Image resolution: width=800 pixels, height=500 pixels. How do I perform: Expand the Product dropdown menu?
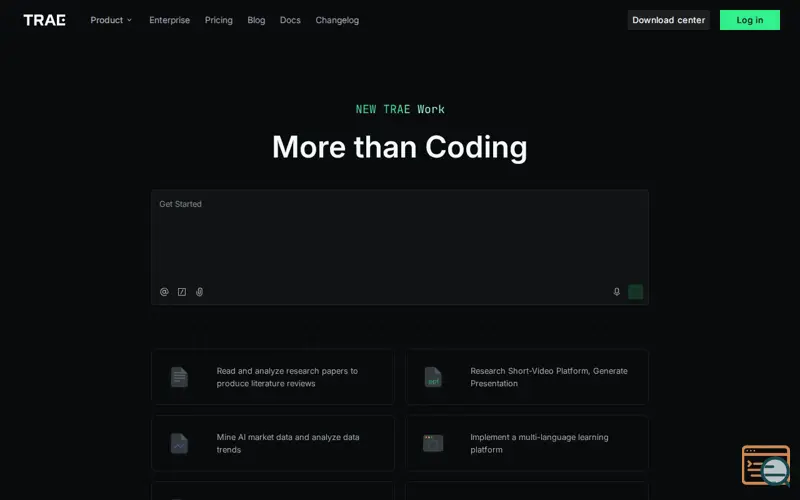111,20
